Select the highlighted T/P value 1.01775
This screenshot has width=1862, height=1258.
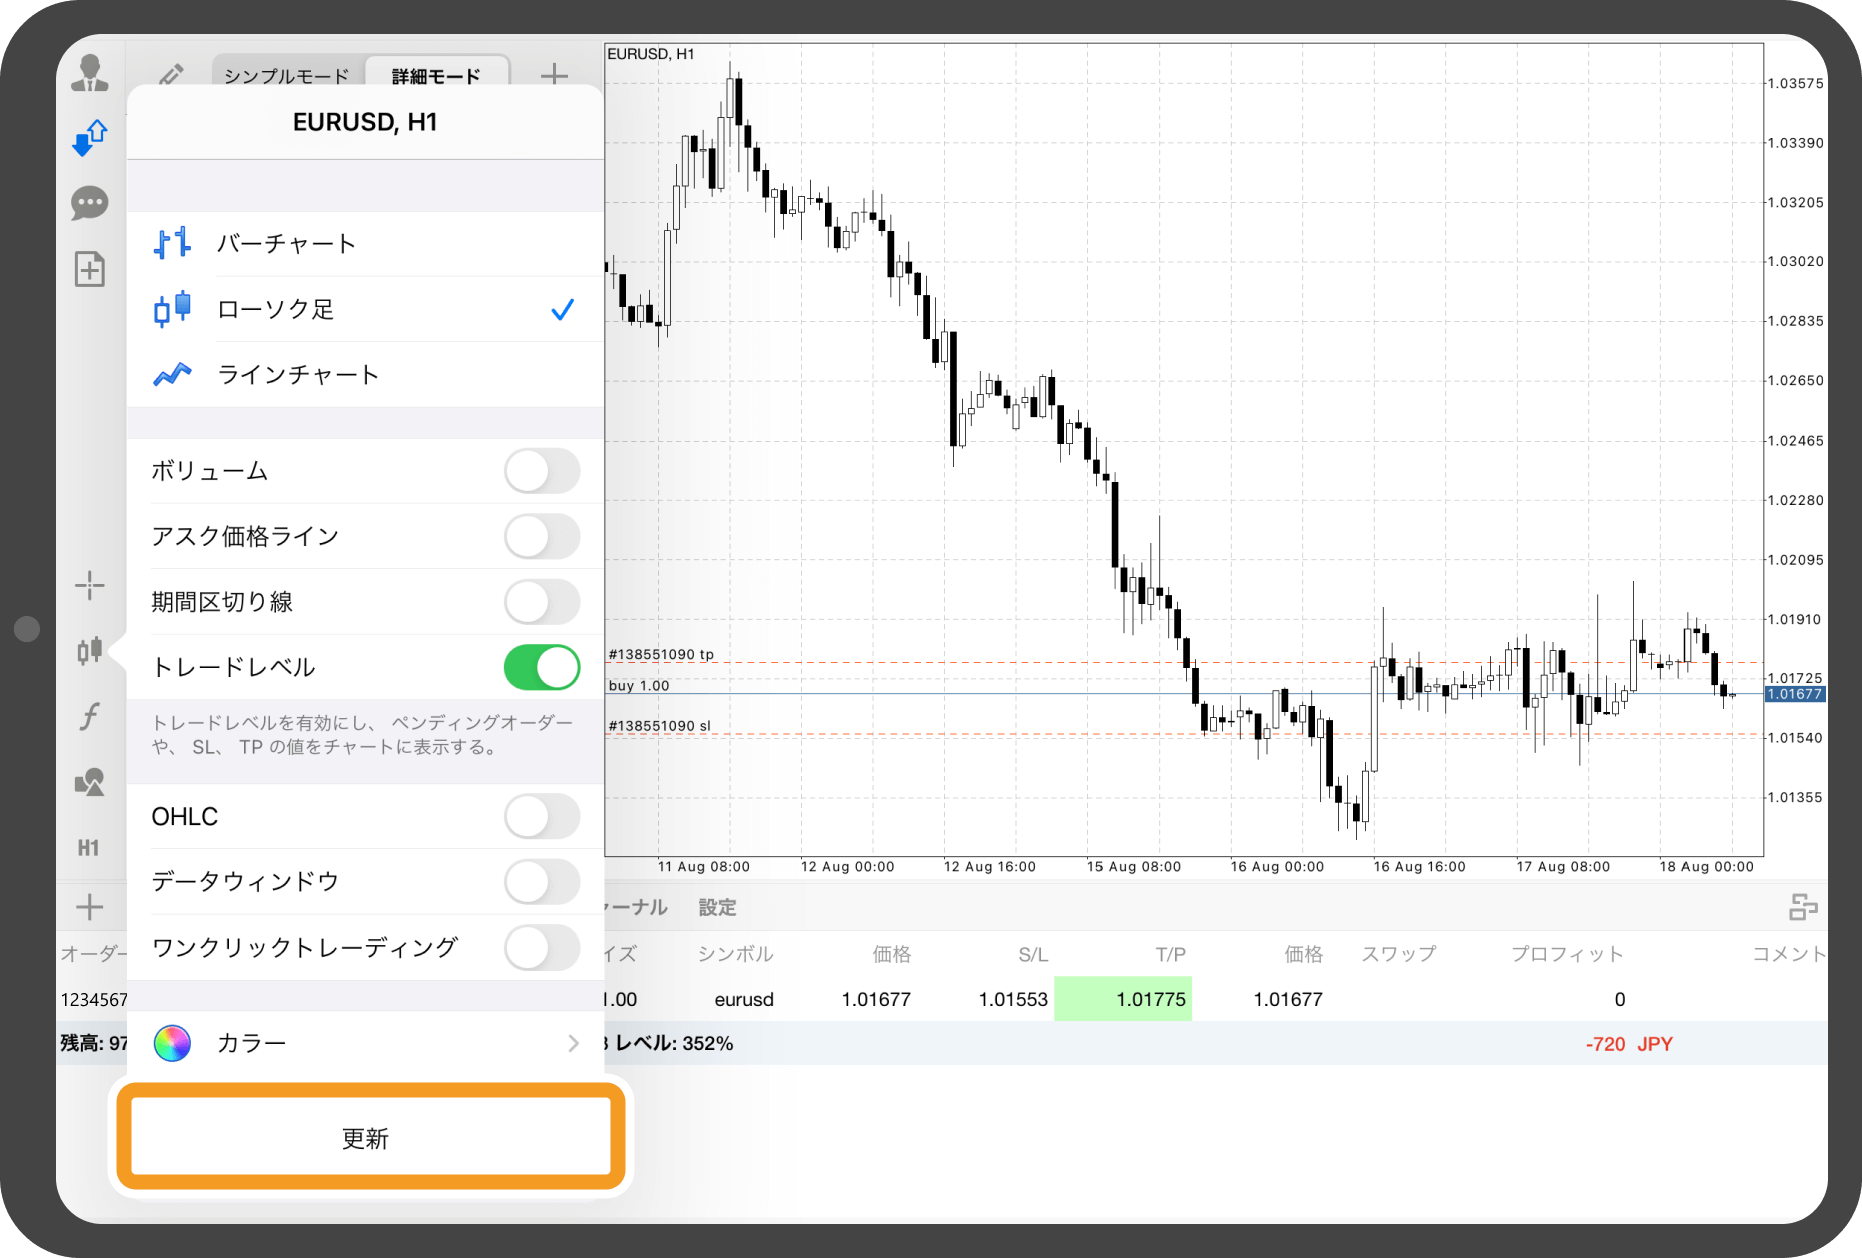[x=1150, y=999]
